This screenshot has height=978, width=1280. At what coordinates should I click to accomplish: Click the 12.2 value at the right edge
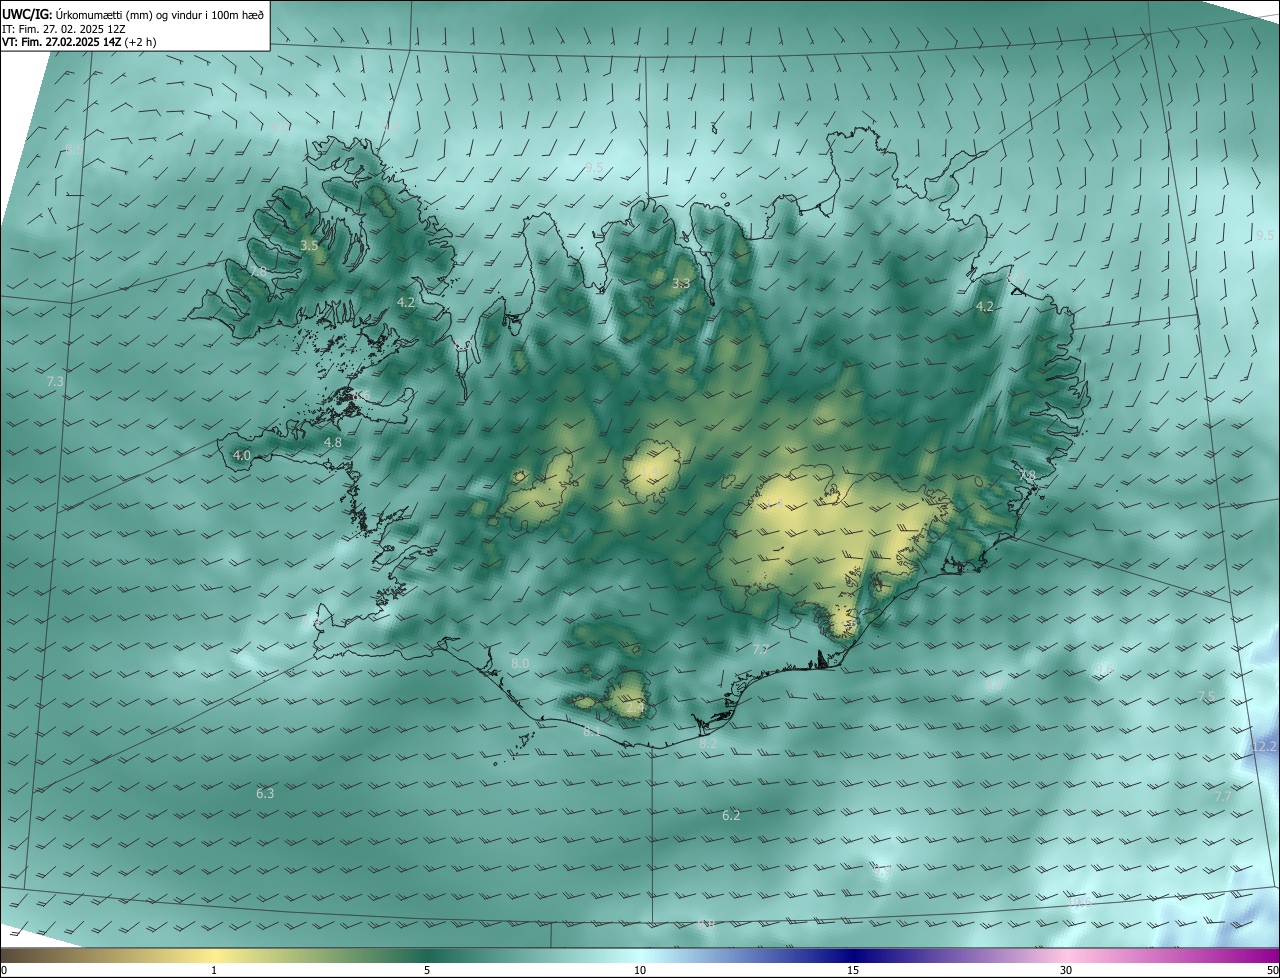tap(1264, 747)
